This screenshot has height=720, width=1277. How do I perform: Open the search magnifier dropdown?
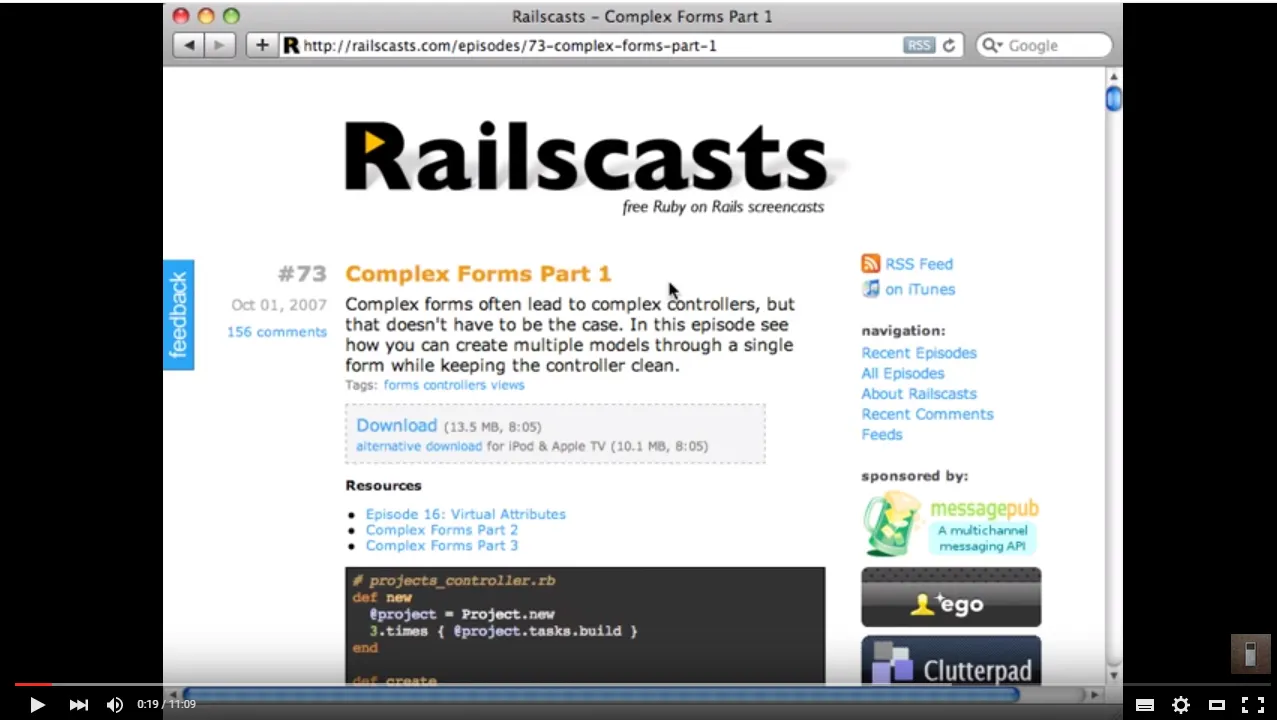[991, 45]
